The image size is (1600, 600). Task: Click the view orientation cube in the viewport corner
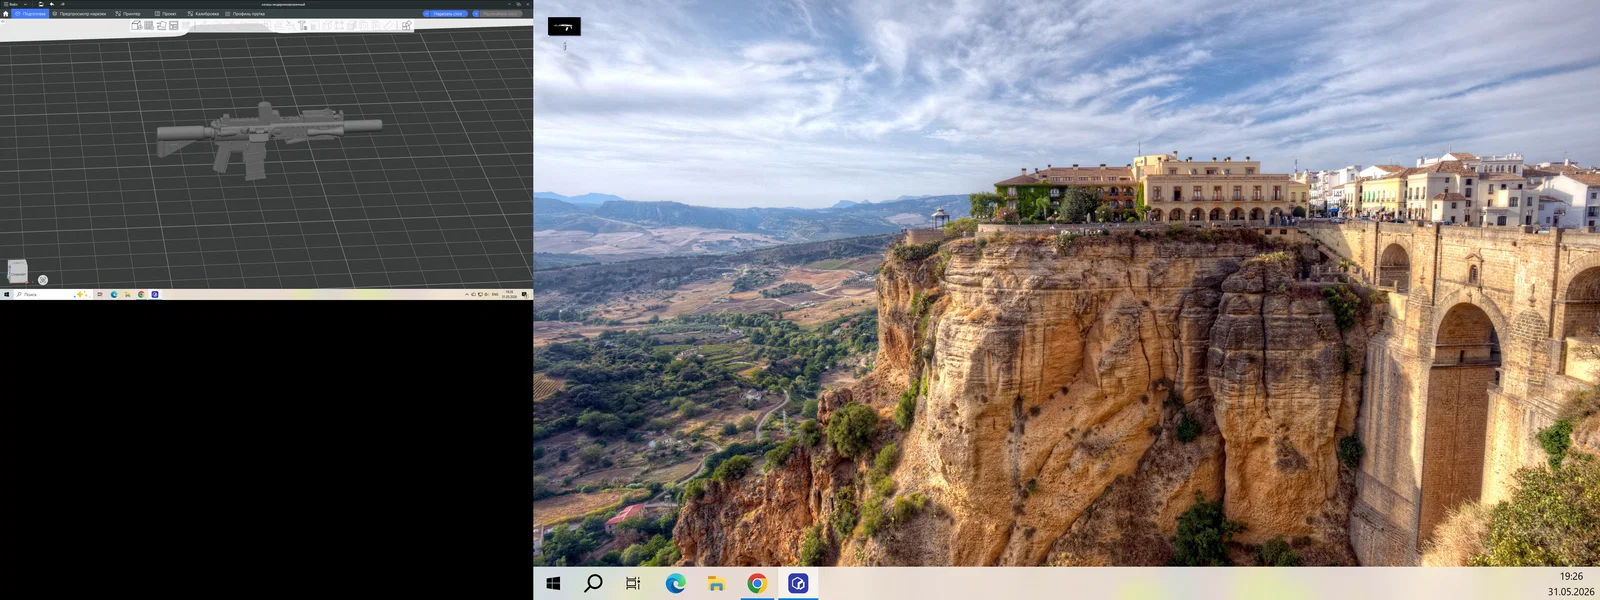[x=17, y=270]
